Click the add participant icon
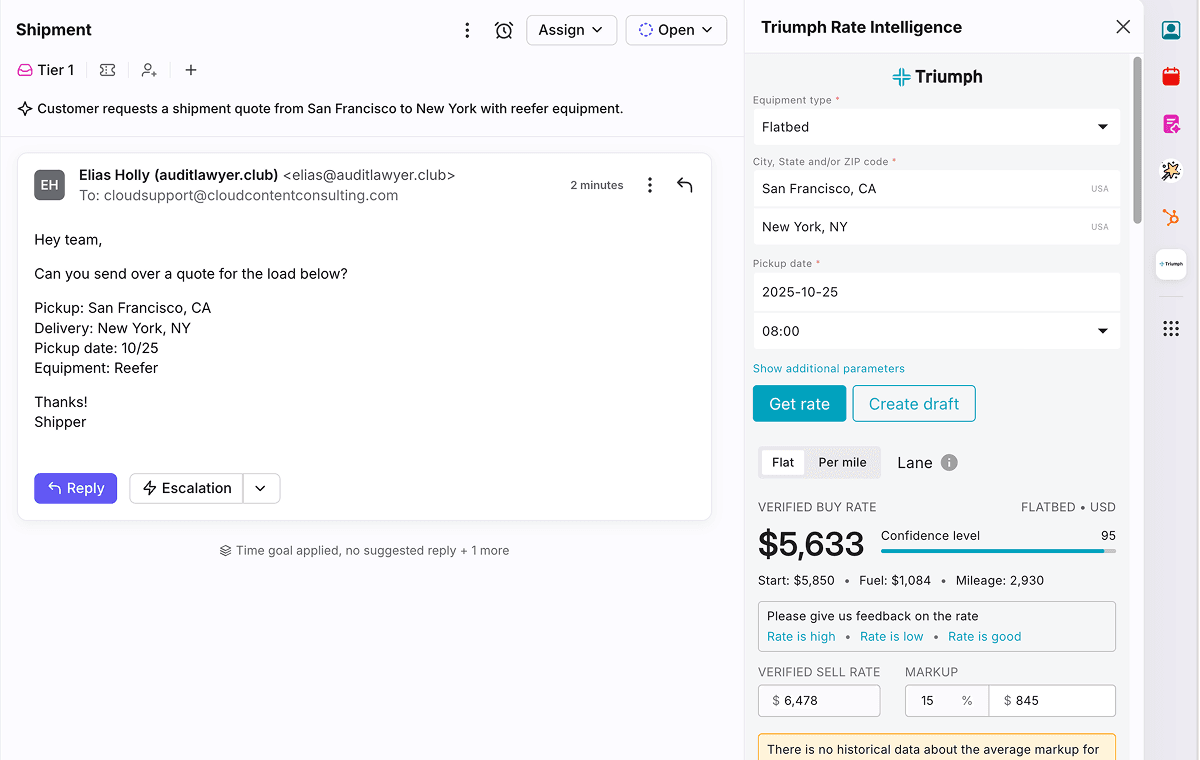Screen dimensions: 1200x760 (149, 70)
